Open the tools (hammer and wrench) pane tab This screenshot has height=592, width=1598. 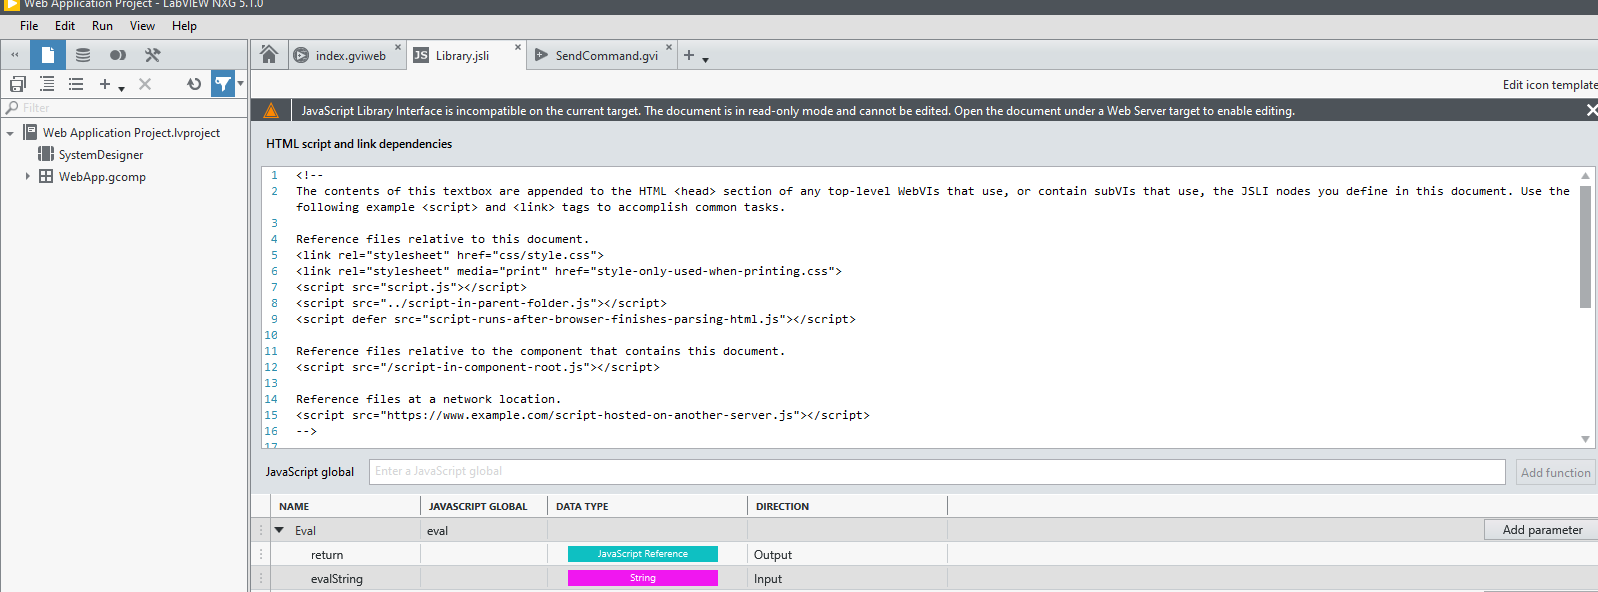tap(152, 55)
